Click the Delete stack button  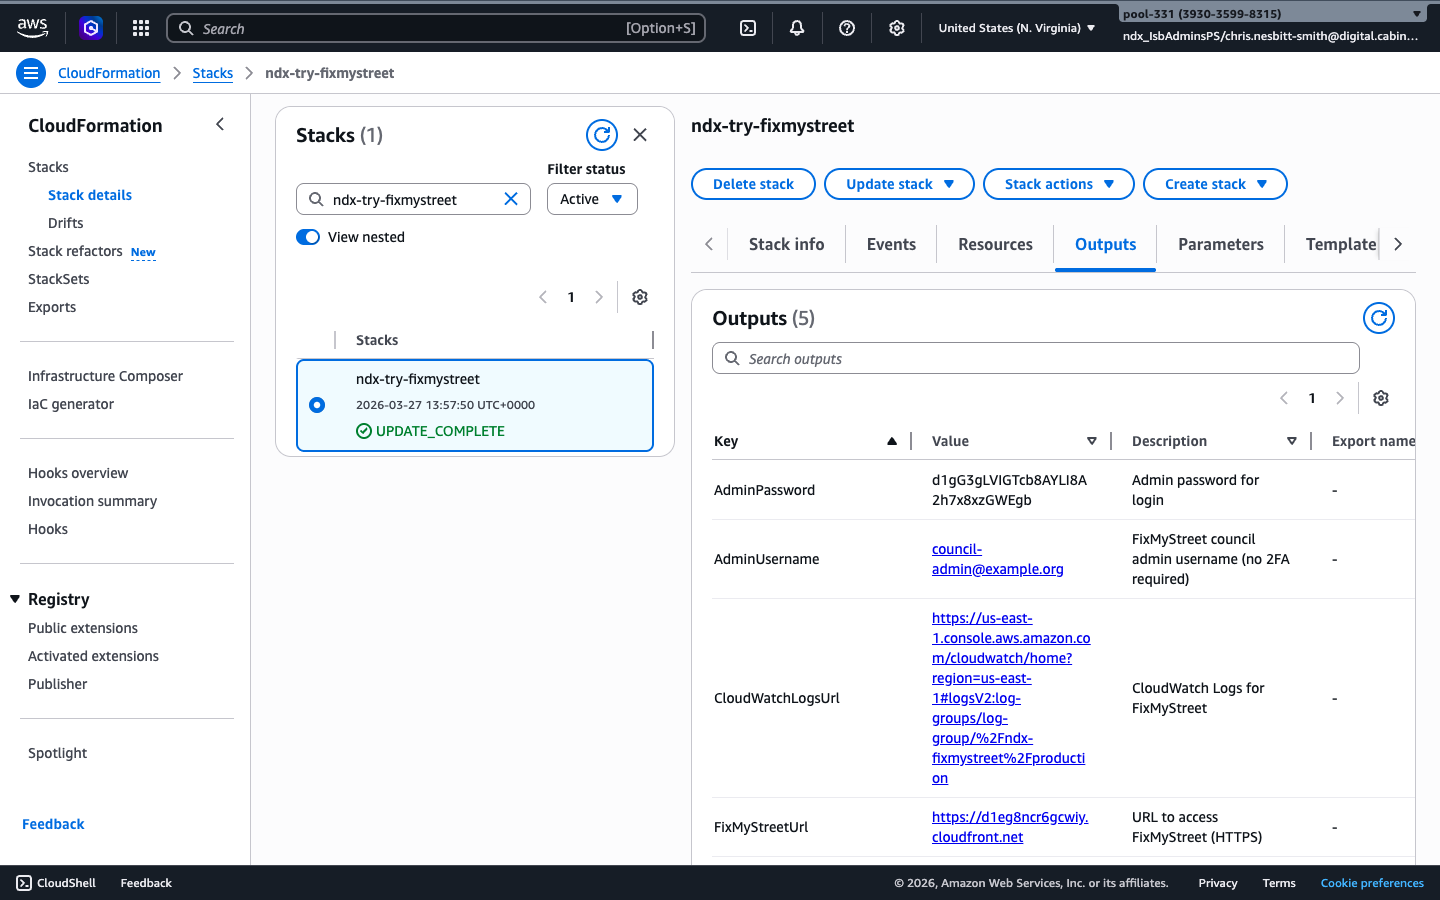coord(753,184)
